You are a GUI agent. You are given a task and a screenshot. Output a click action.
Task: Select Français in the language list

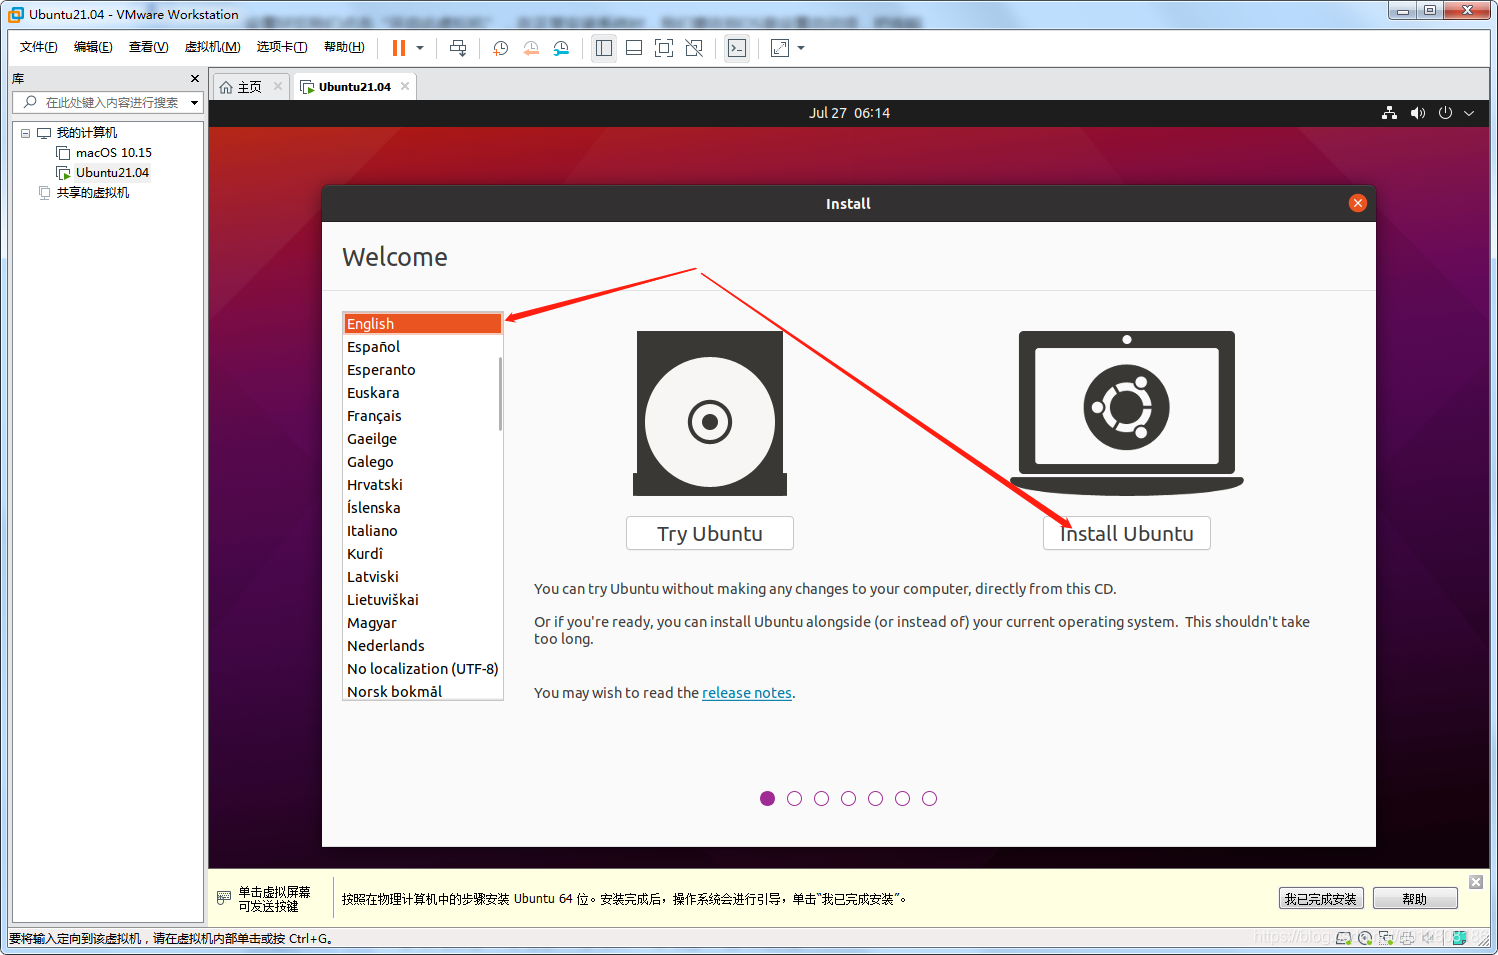(x=422, y=415)
